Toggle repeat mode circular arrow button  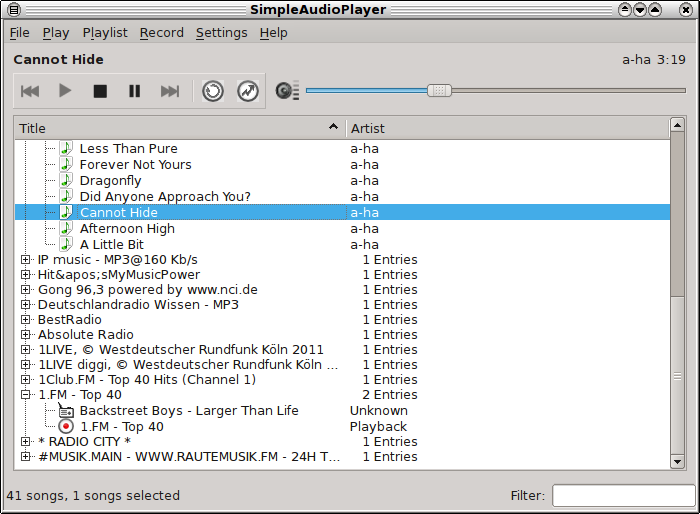[x=213, y=91]
